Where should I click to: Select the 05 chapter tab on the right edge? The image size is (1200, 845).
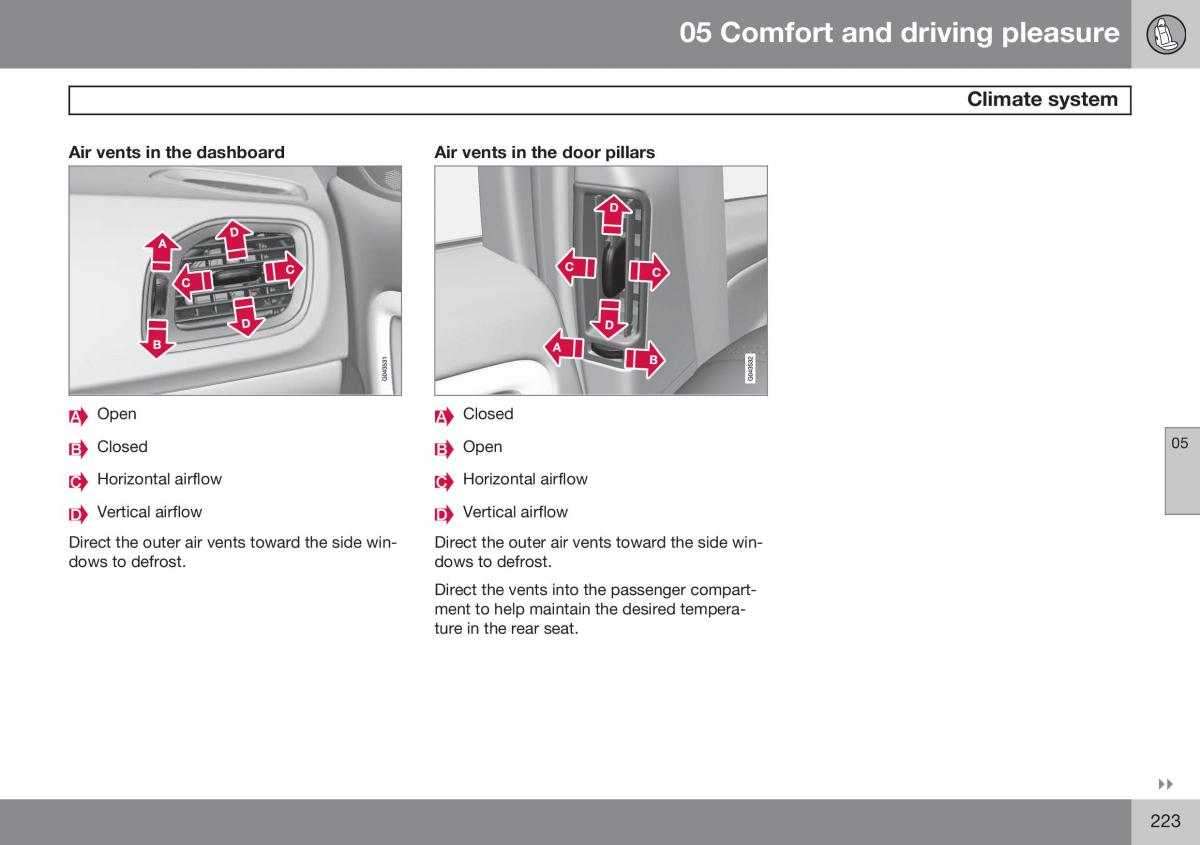pos(1181,472)
